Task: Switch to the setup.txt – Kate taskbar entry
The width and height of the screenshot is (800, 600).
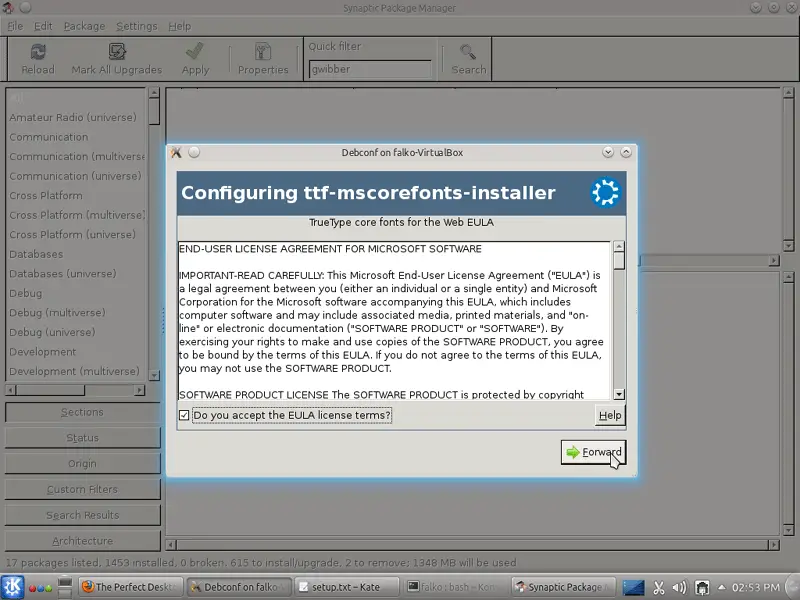Action: tap(346, 587)
